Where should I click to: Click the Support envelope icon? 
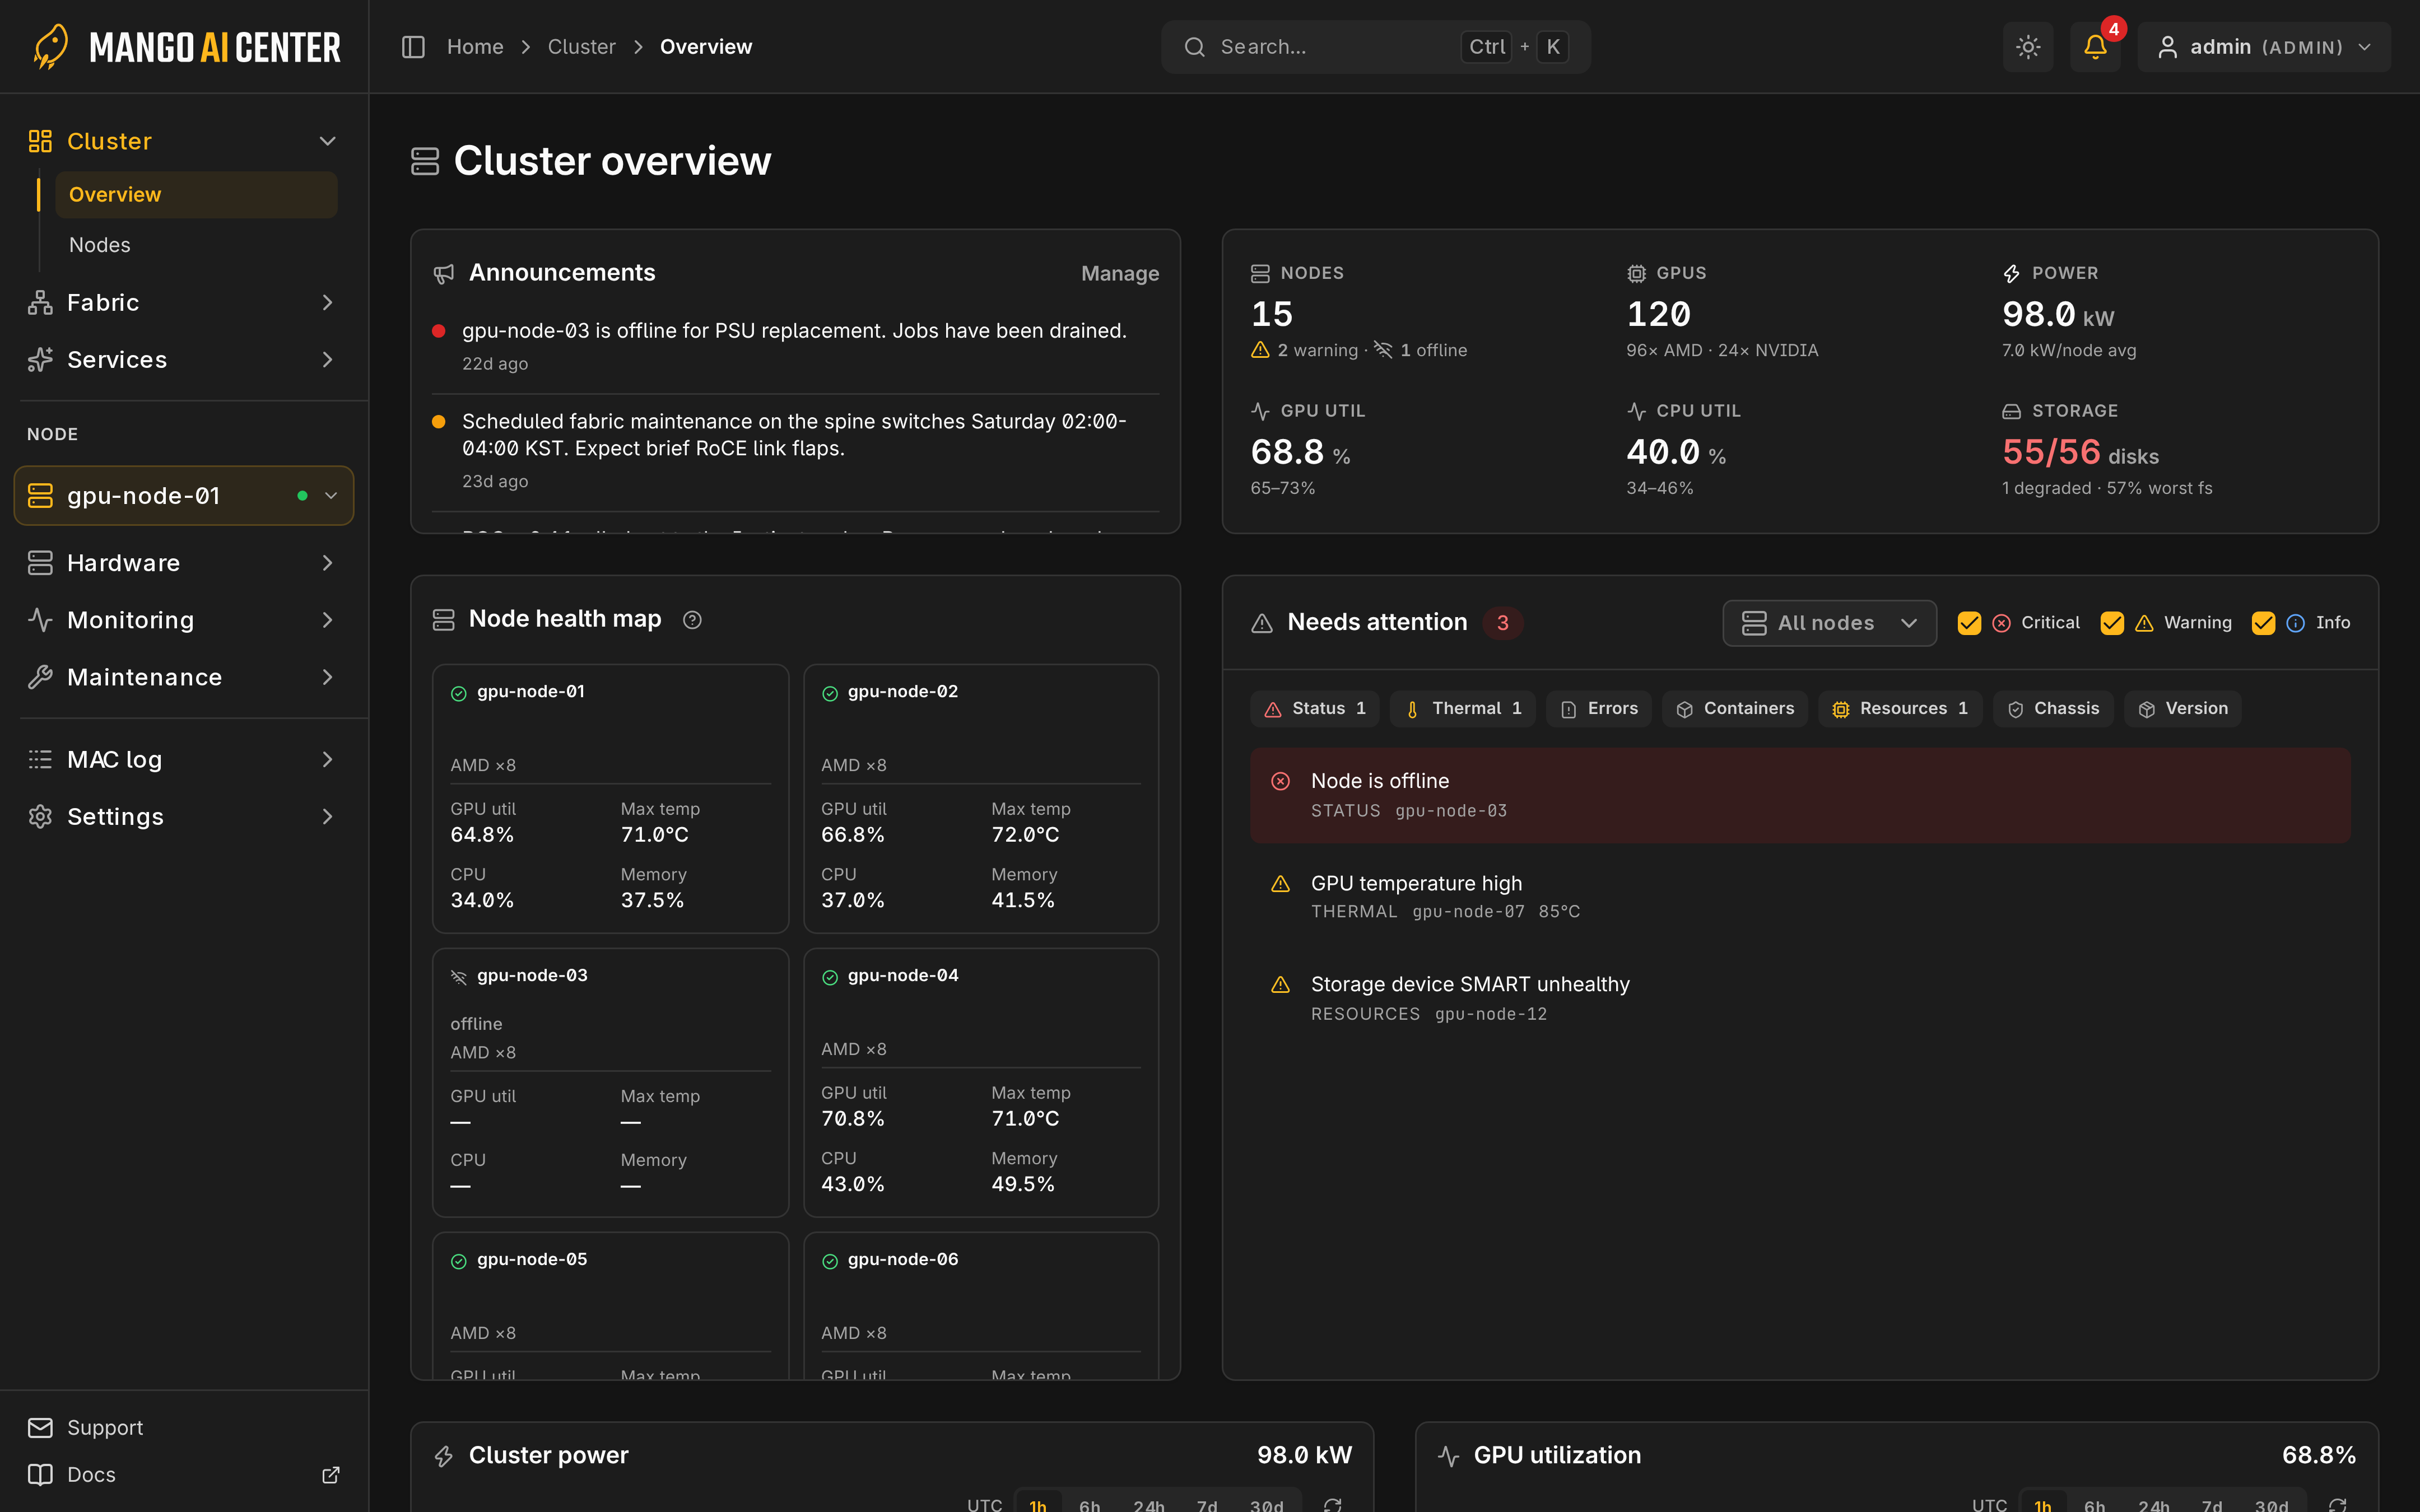click(40, 1428)
